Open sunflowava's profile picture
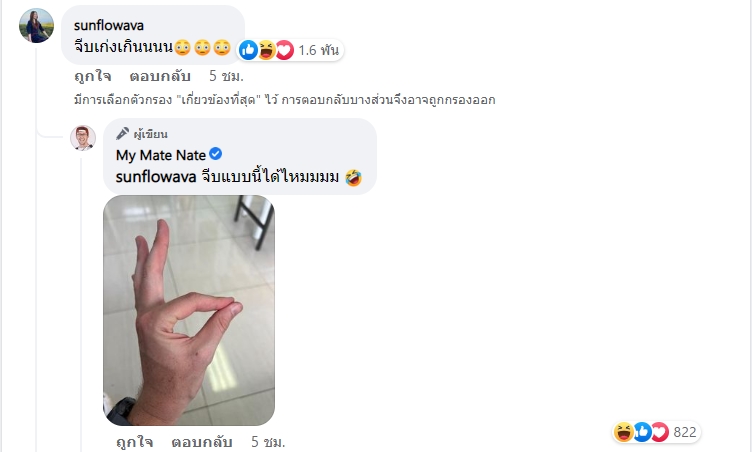Screen dimensions: 752x452 [36, 25]
